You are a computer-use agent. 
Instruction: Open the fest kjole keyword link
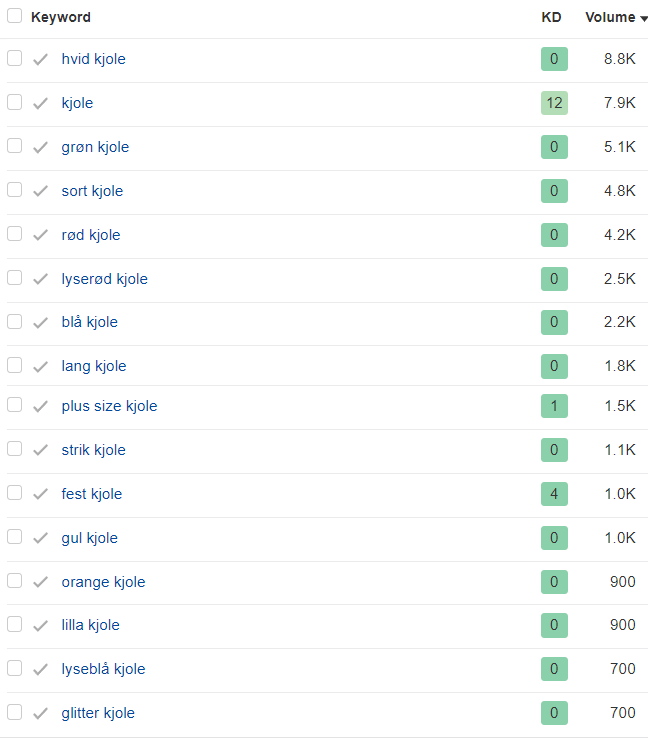[x=91, y=494]
